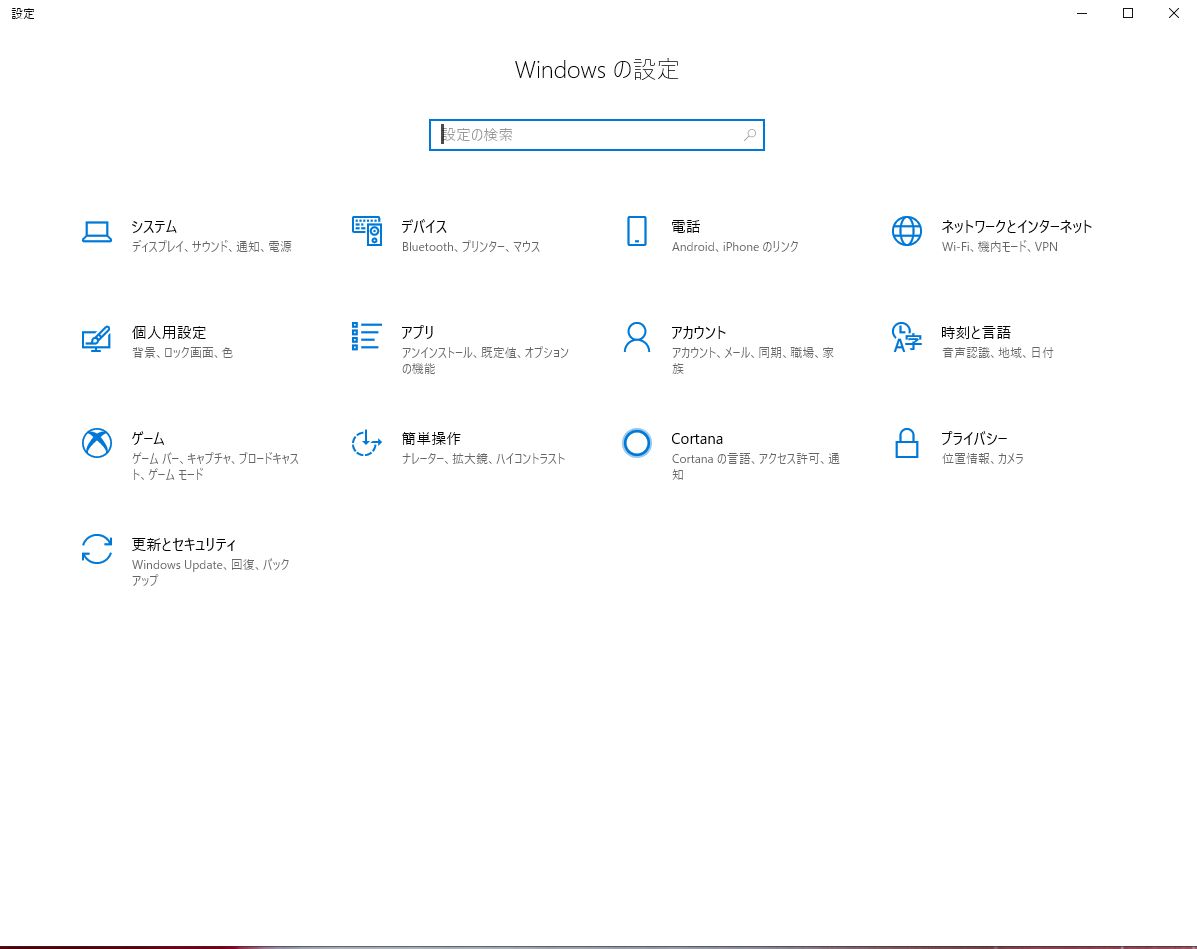Minimize the Settings window
Screen dimensions: 1197x949
click(x=1082, y=13)
